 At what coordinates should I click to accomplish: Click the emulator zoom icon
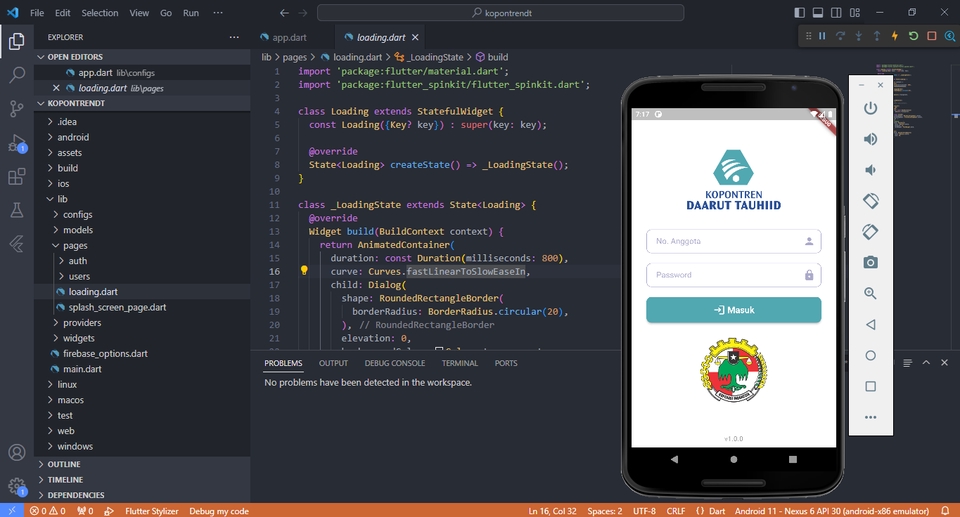click(x=870, y=293)
